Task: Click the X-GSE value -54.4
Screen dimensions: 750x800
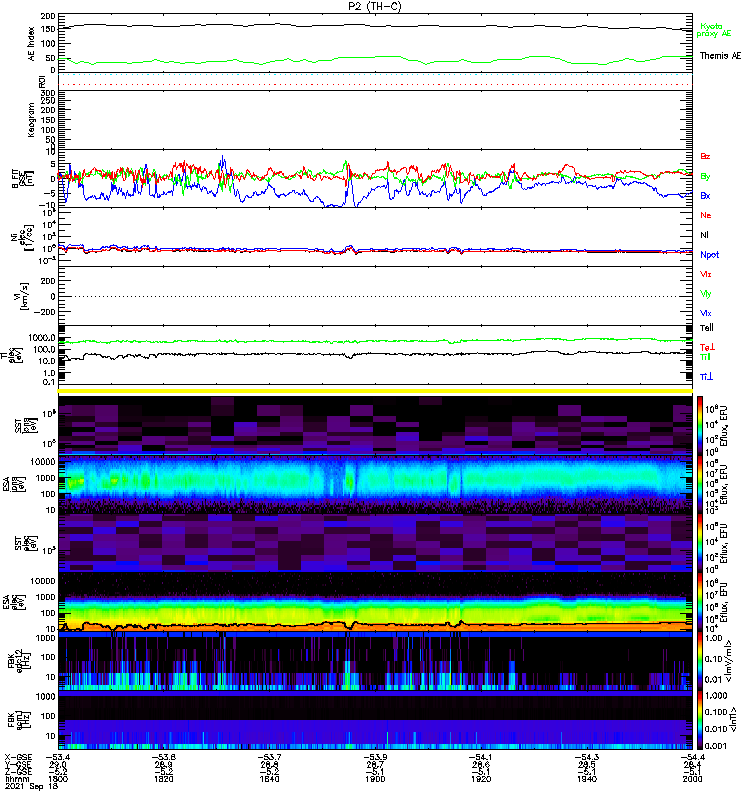Action: (692, 757)
